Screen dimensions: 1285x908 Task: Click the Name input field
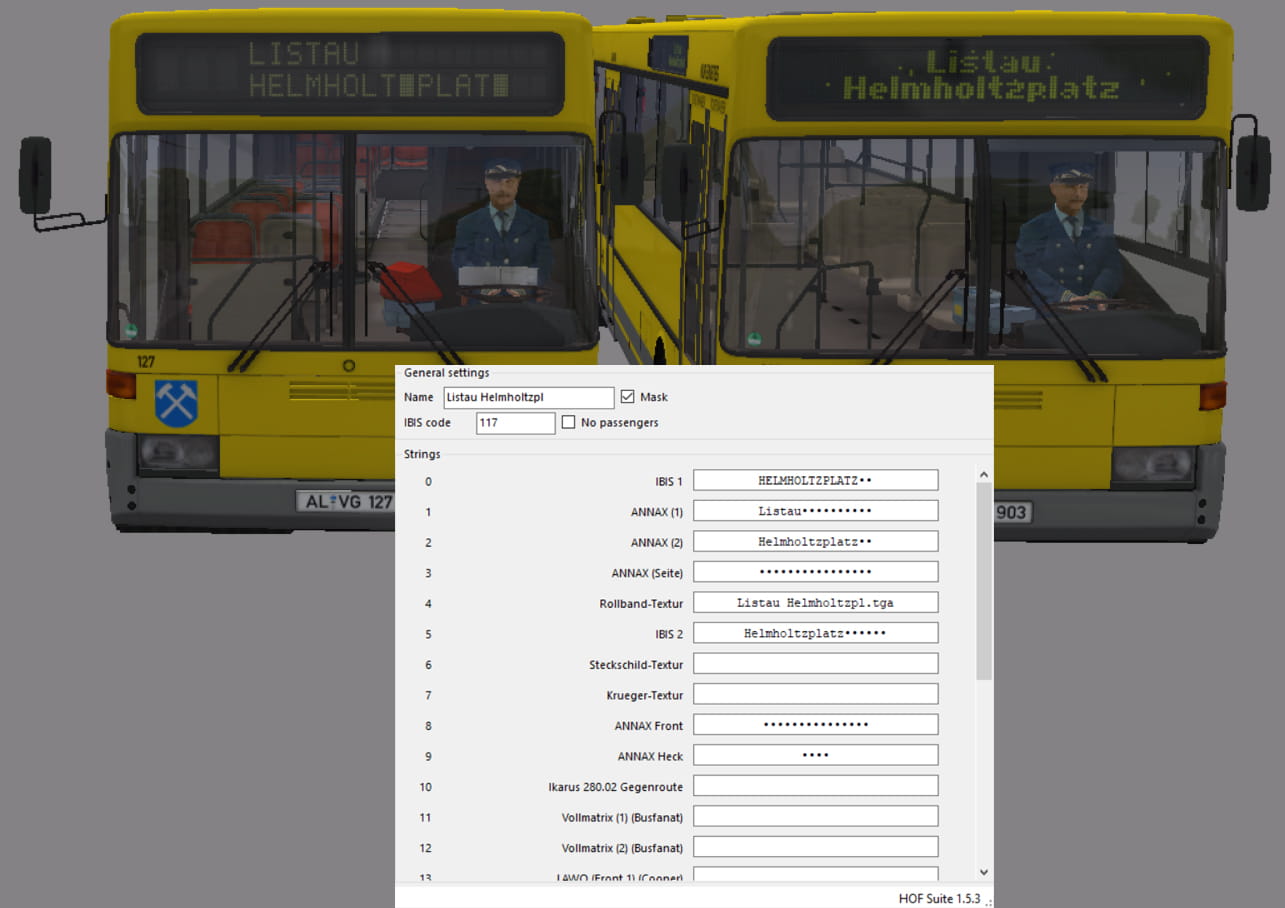click(528, 397)
